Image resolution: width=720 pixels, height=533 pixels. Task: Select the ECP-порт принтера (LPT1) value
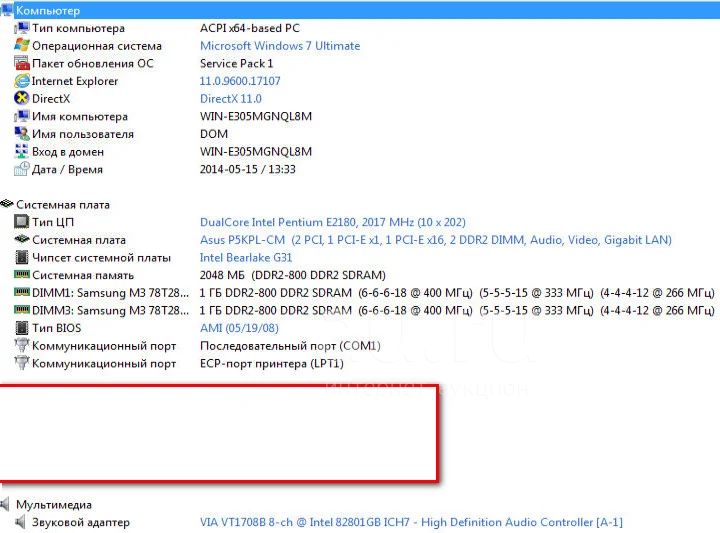click(x=272, y=364)
